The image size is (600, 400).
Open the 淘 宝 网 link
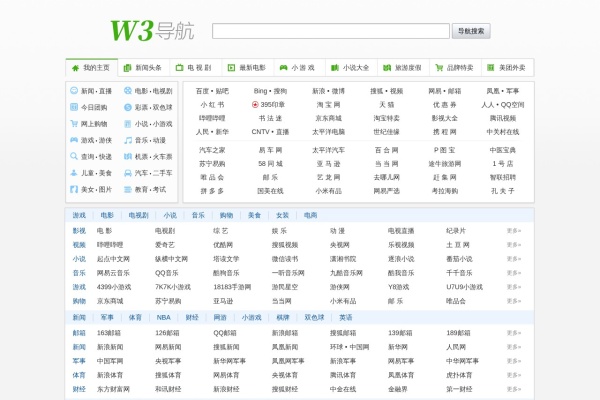[x=328, y=104]
